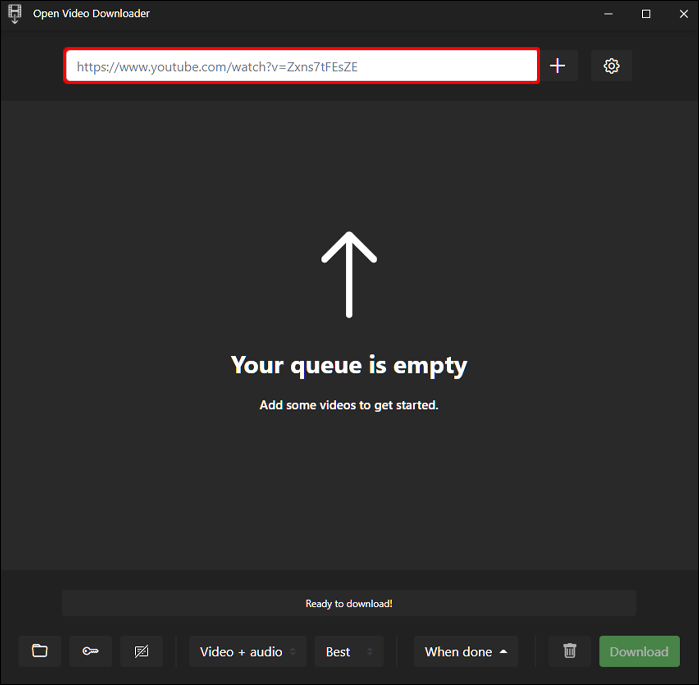Click the Your queue is empty heading
Viewport: 699px width, 685px height.
click(349, 365)
